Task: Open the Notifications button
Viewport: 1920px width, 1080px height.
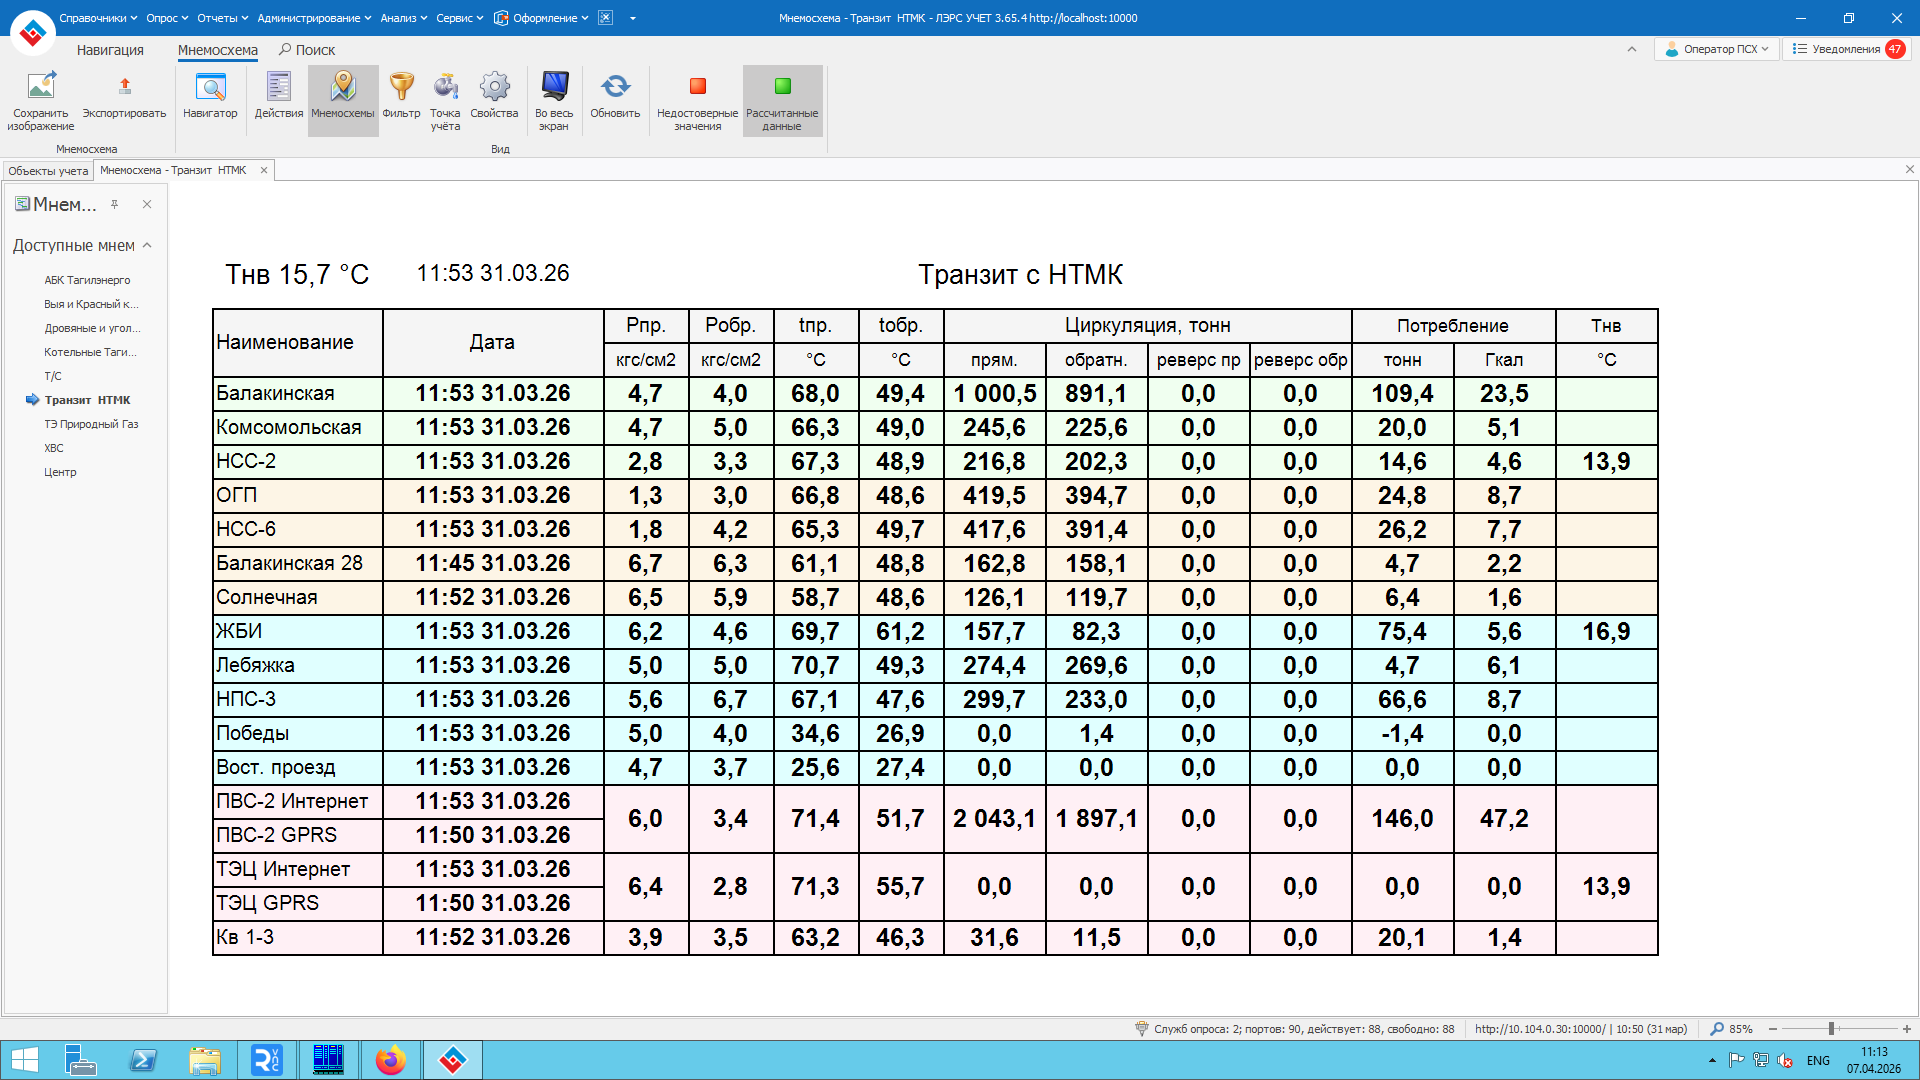Action: coord(1846,49)
